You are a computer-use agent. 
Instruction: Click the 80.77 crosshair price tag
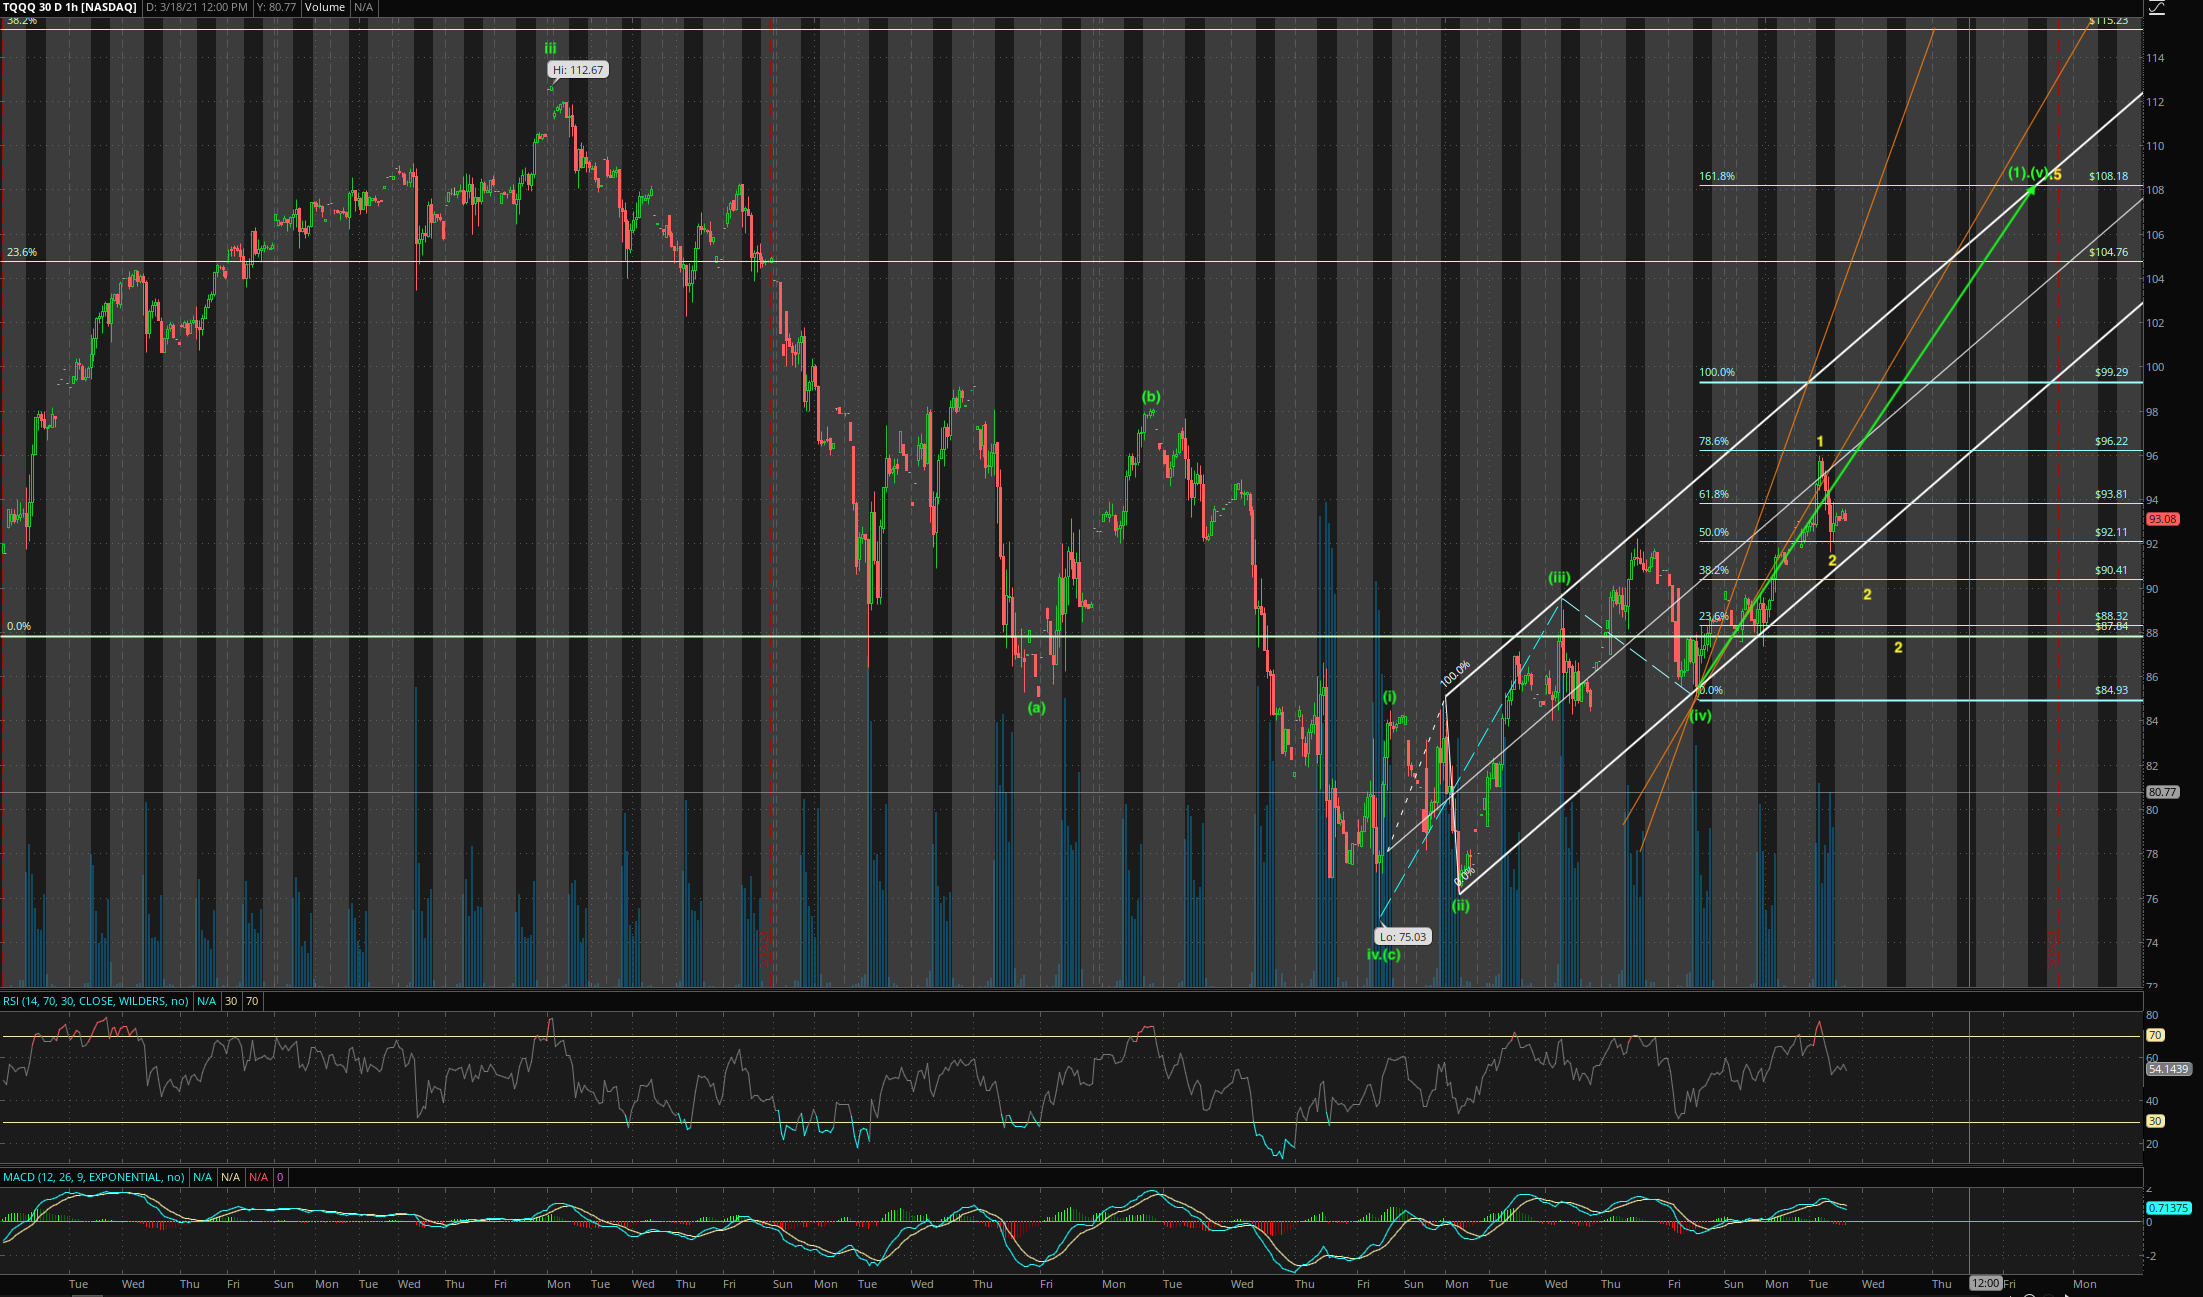click(2162, 792)
